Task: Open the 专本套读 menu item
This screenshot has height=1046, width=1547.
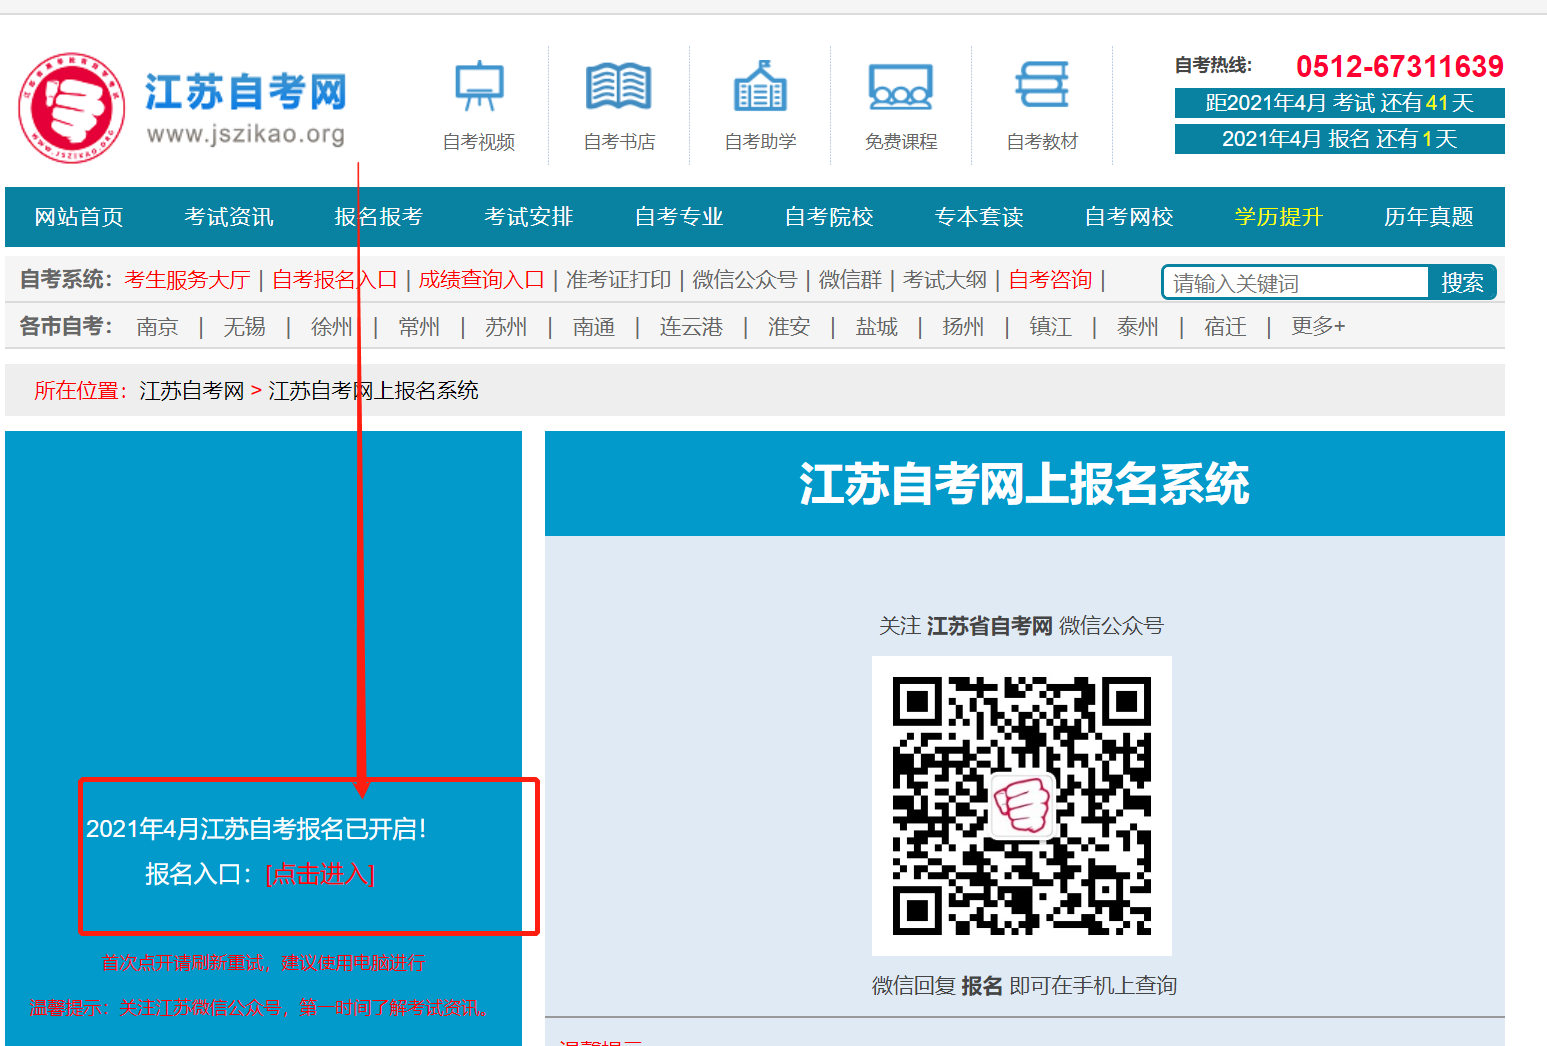Action: click(979, 217)
